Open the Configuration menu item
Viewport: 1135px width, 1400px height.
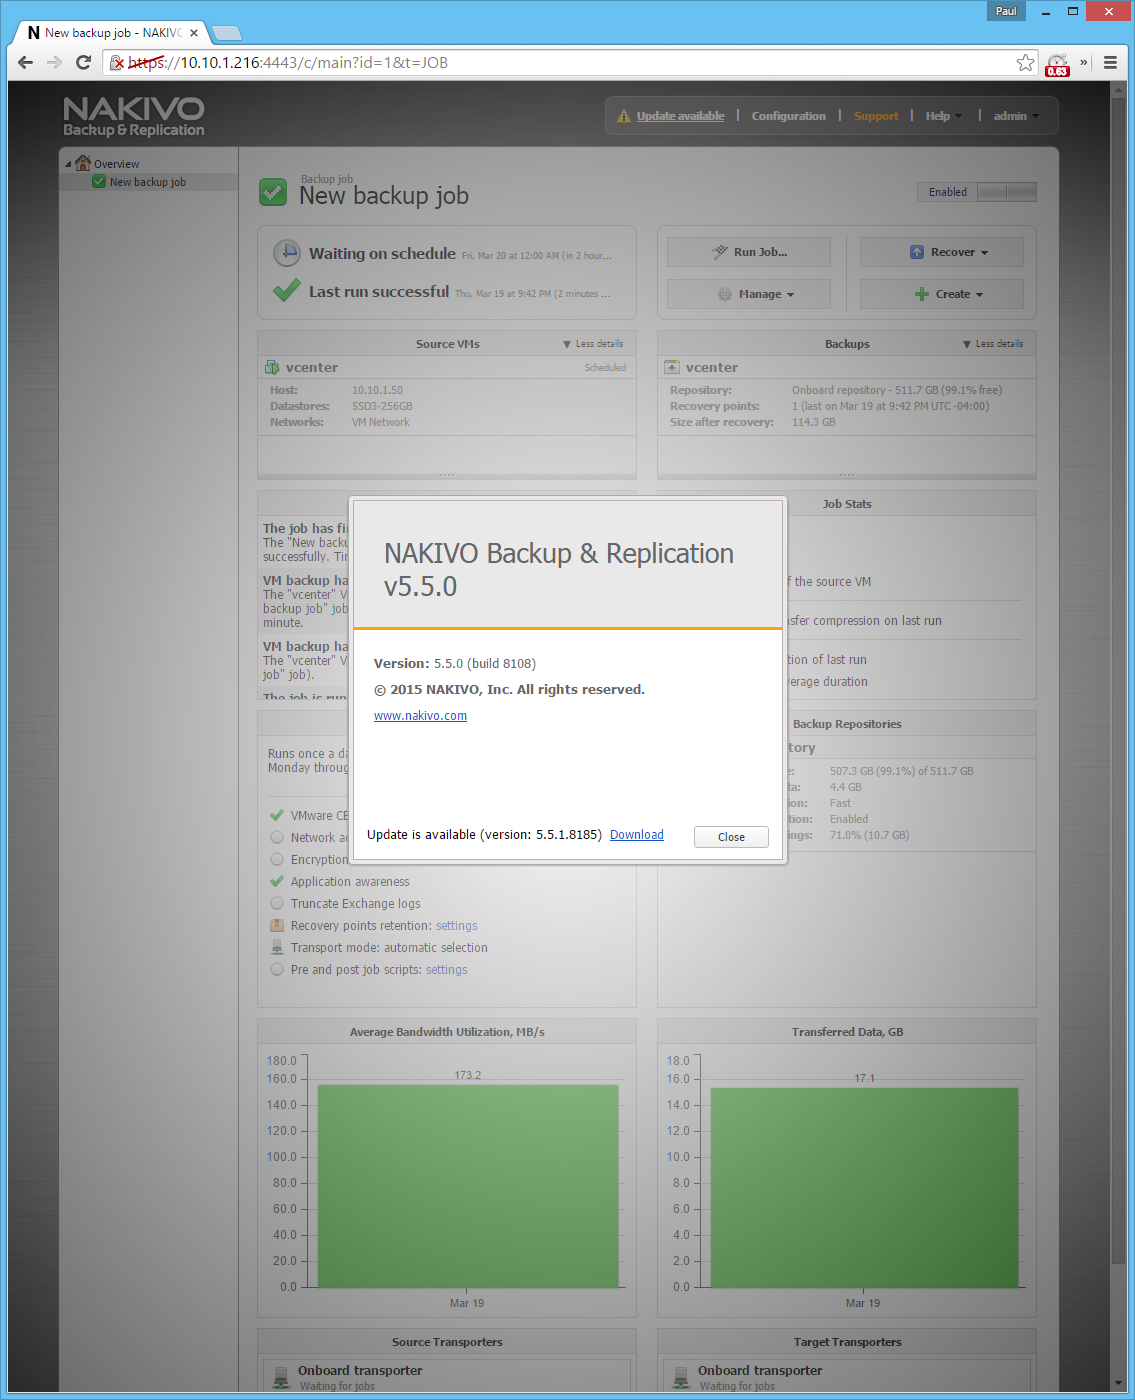coord(788,116)
